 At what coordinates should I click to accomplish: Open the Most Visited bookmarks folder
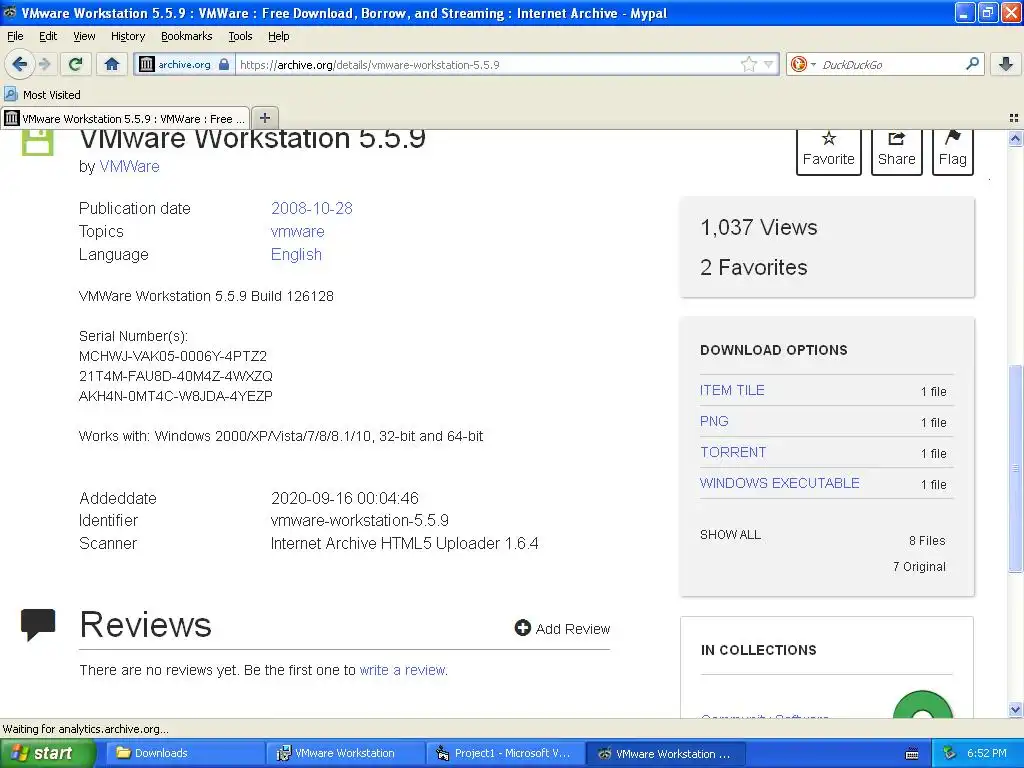click(x=42, y=95)
